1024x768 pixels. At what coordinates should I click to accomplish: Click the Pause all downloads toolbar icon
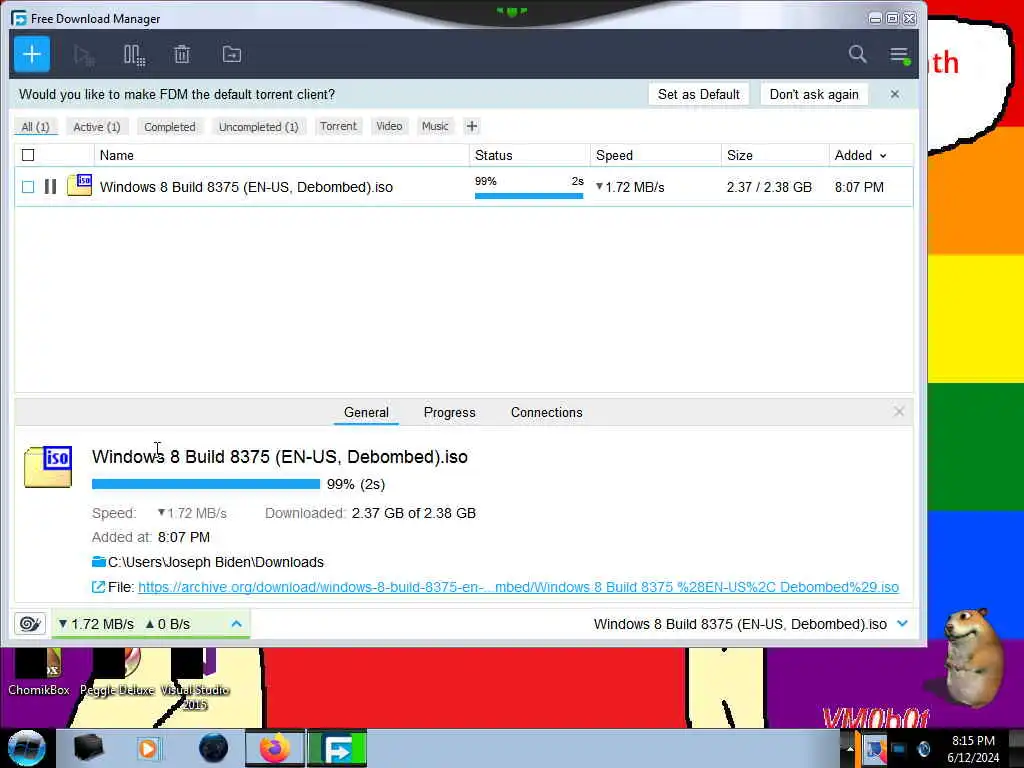tap(134, 55)
